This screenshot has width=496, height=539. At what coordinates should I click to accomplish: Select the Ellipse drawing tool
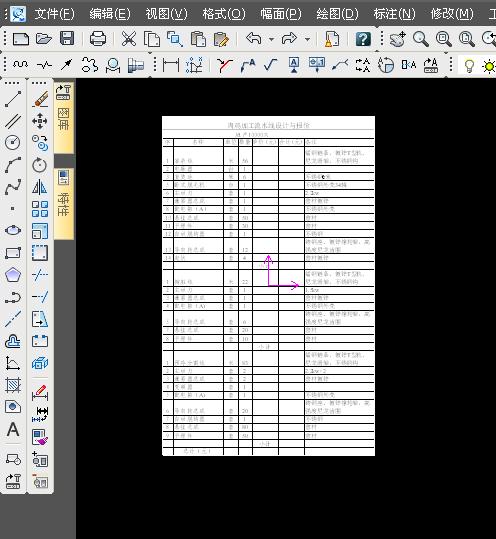(x=13, y=230)
